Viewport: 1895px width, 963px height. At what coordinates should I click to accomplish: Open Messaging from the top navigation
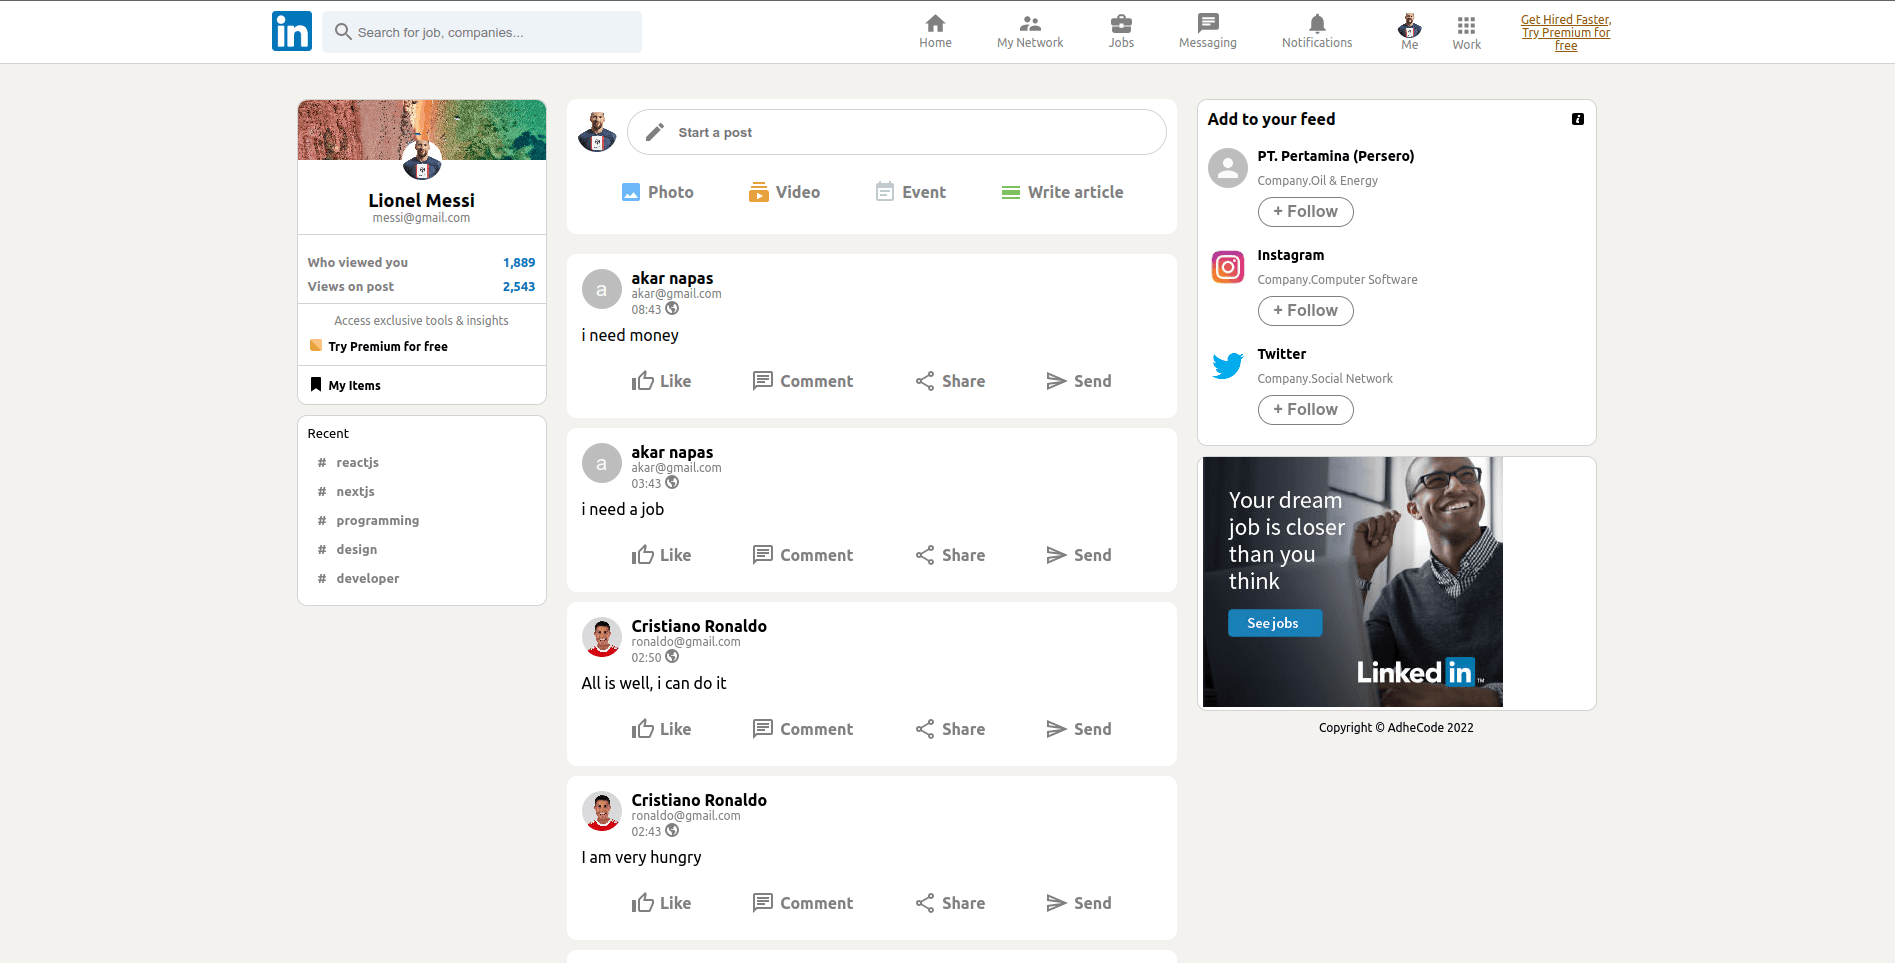click(1208, 31)
